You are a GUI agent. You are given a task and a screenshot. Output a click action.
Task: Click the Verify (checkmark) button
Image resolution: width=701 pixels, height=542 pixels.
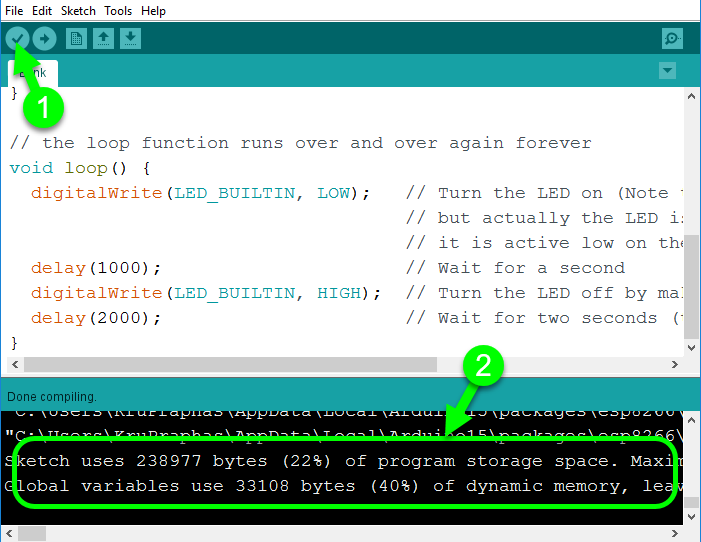click(x=17, y=38)
